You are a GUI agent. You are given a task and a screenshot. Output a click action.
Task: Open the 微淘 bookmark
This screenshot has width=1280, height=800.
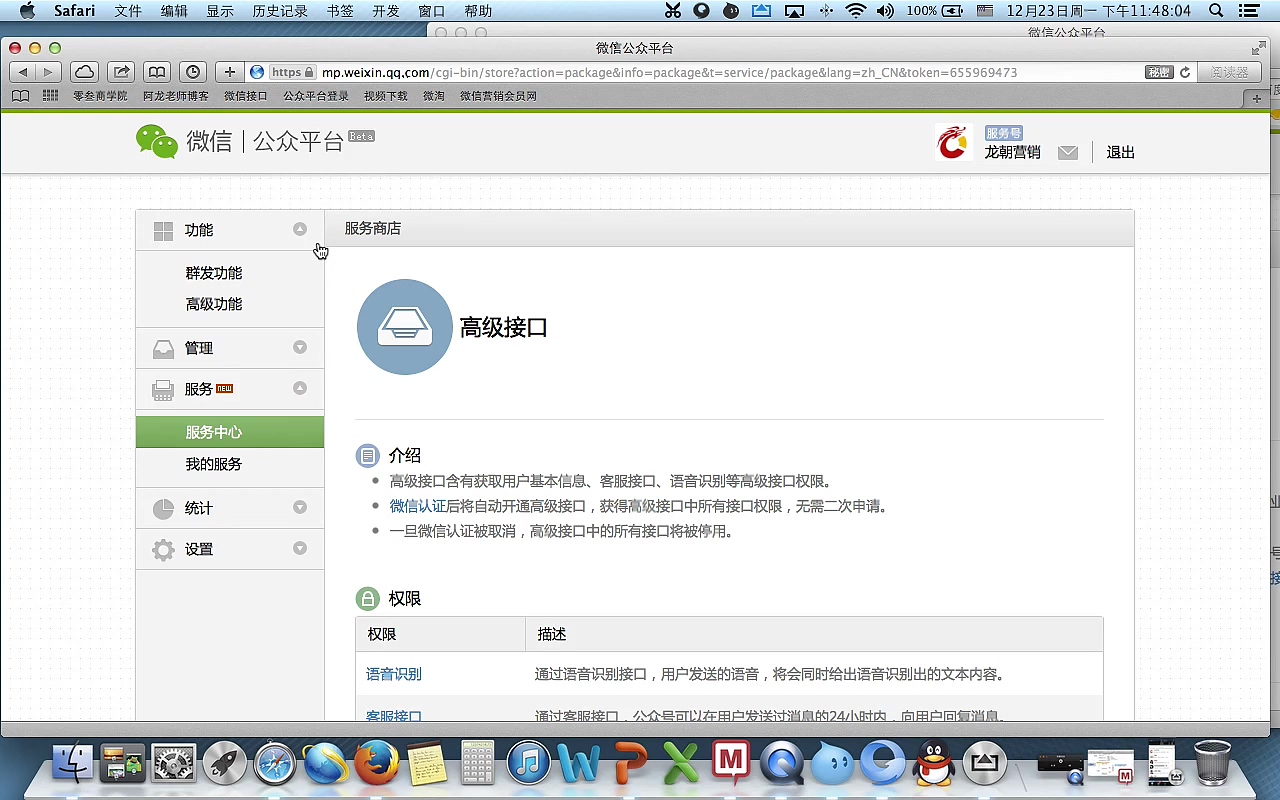tap(434, 96)
